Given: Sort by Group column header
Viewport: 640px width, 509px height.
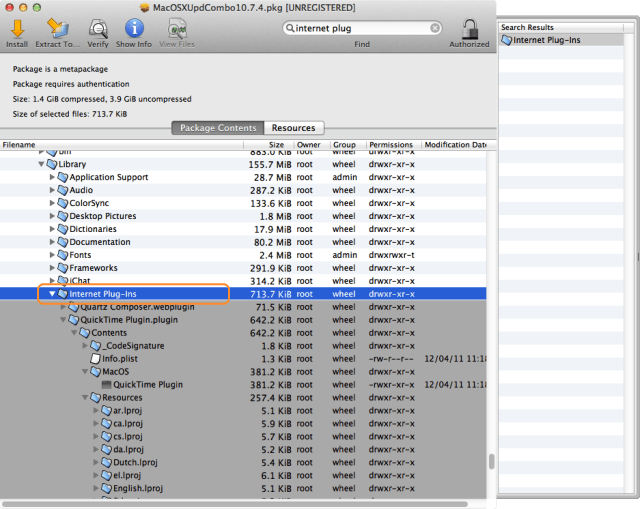Looking at the screenshot, I should 347,145.
